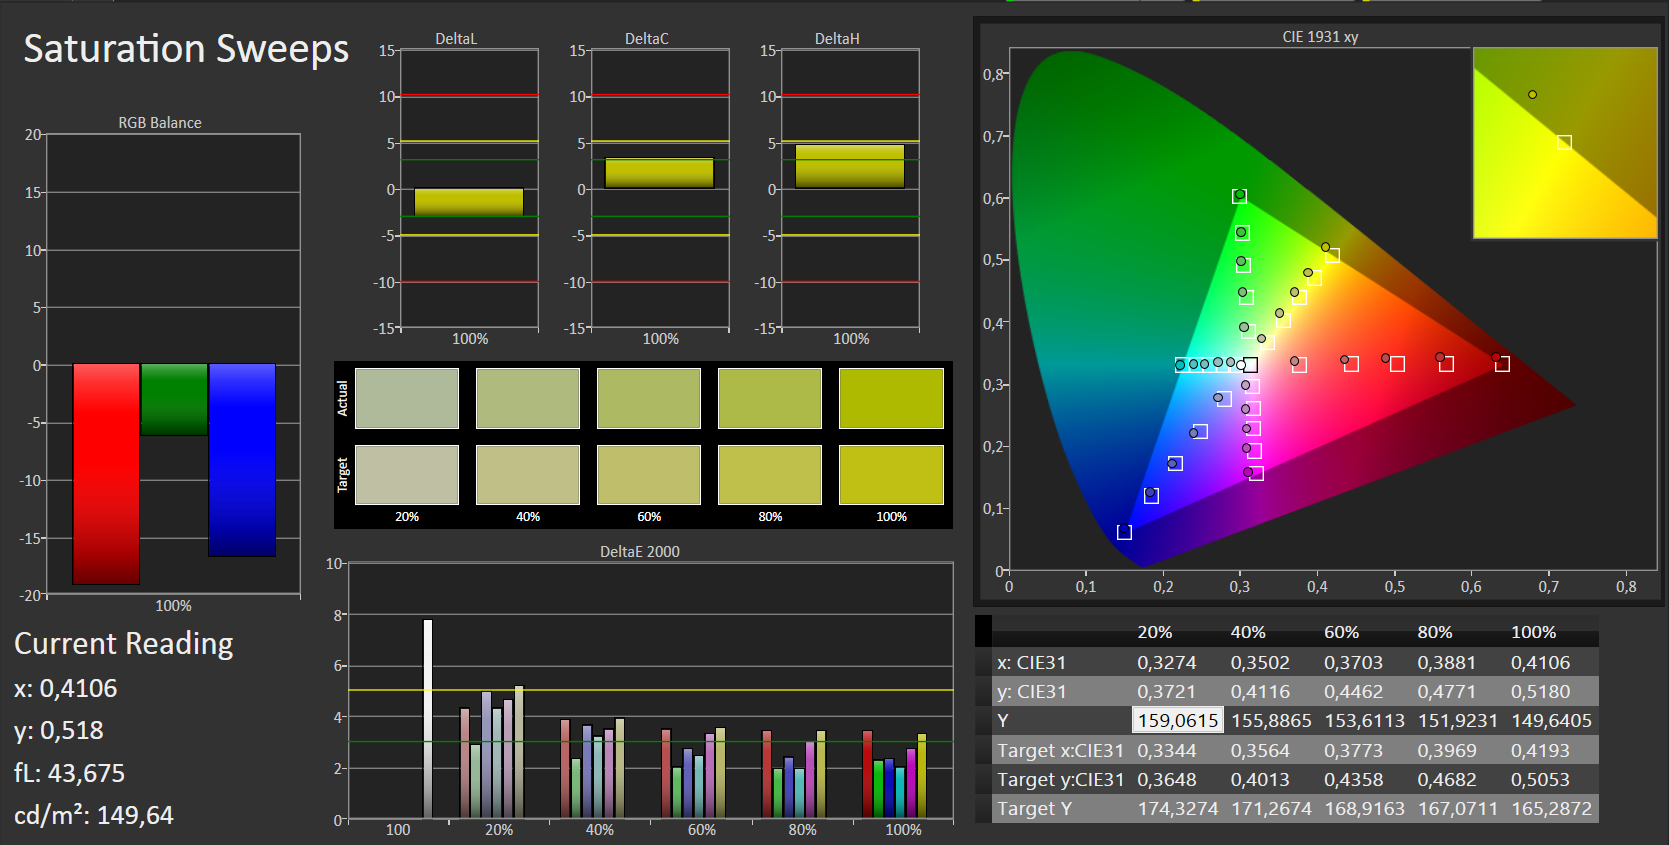Image resolution: width=1669 pixels, height=845 pixels.
Task: Click the yellow bar in DeltaH chart
Action: coord(850,166)
